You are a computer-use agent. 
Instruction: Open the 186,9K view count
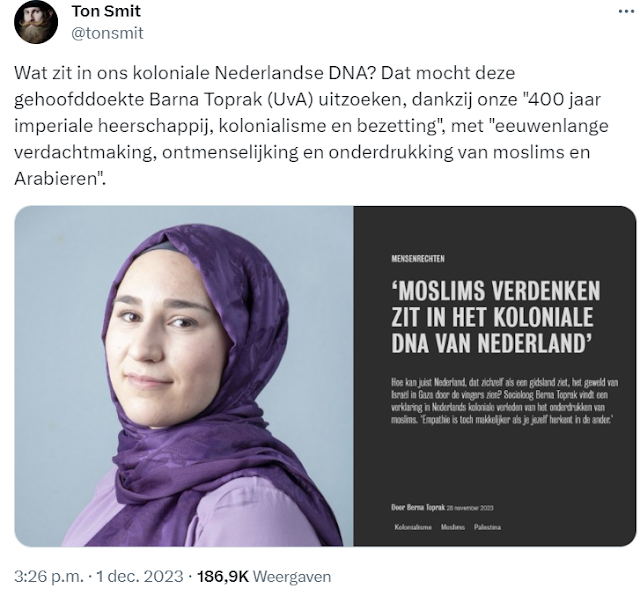coord(223,576)
